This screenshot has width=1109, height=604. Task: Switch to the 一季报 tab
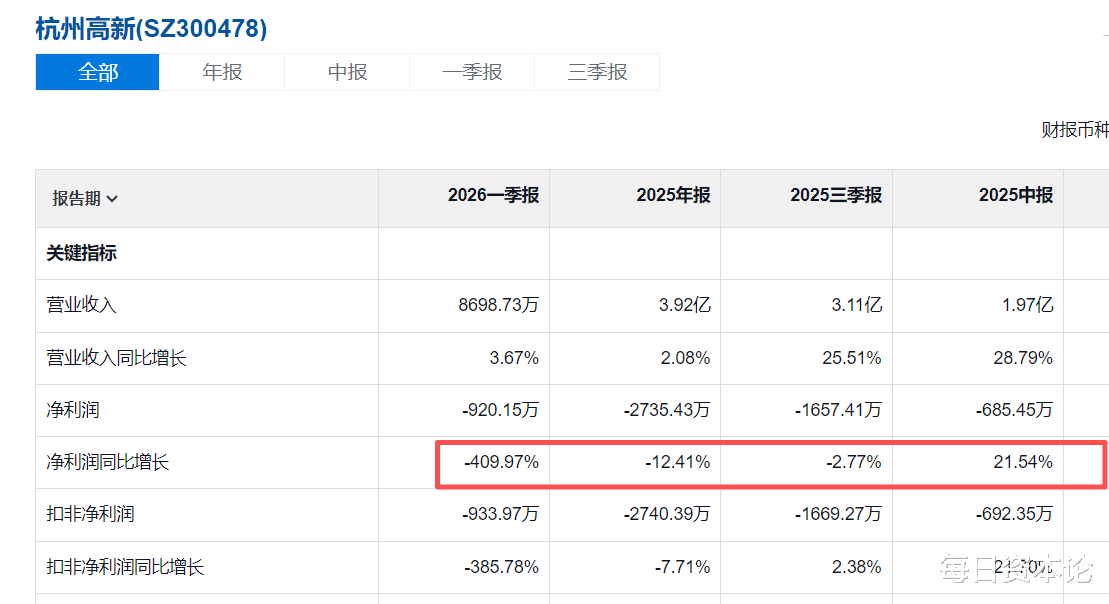click(x=472, y=72)
